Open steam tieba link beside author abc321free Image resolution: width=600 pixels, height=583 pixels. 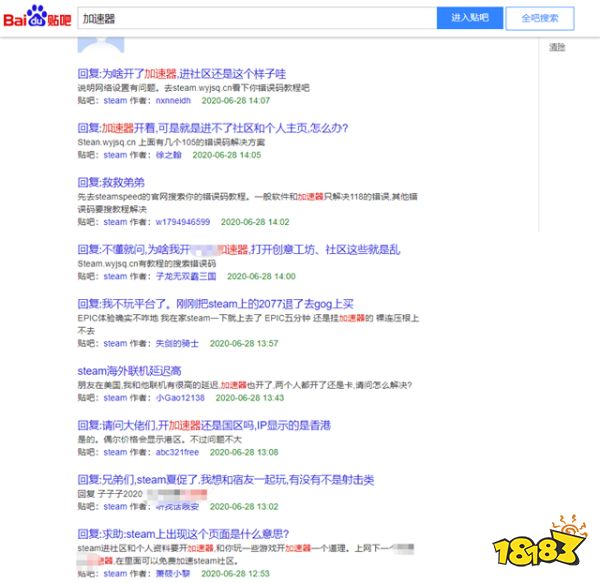pyautogui.click(x=115, y=452)
